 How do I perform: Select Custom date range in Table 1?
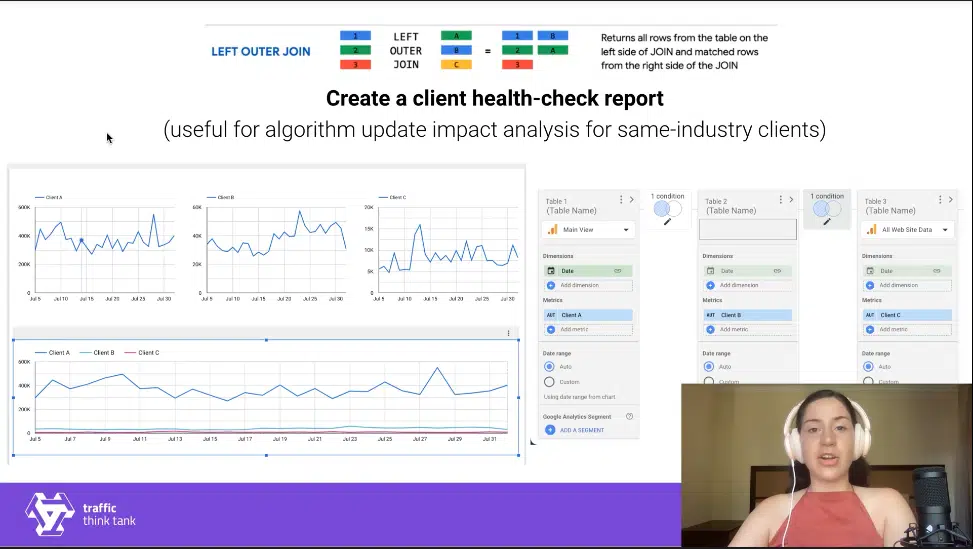click(x=549, y=382)
